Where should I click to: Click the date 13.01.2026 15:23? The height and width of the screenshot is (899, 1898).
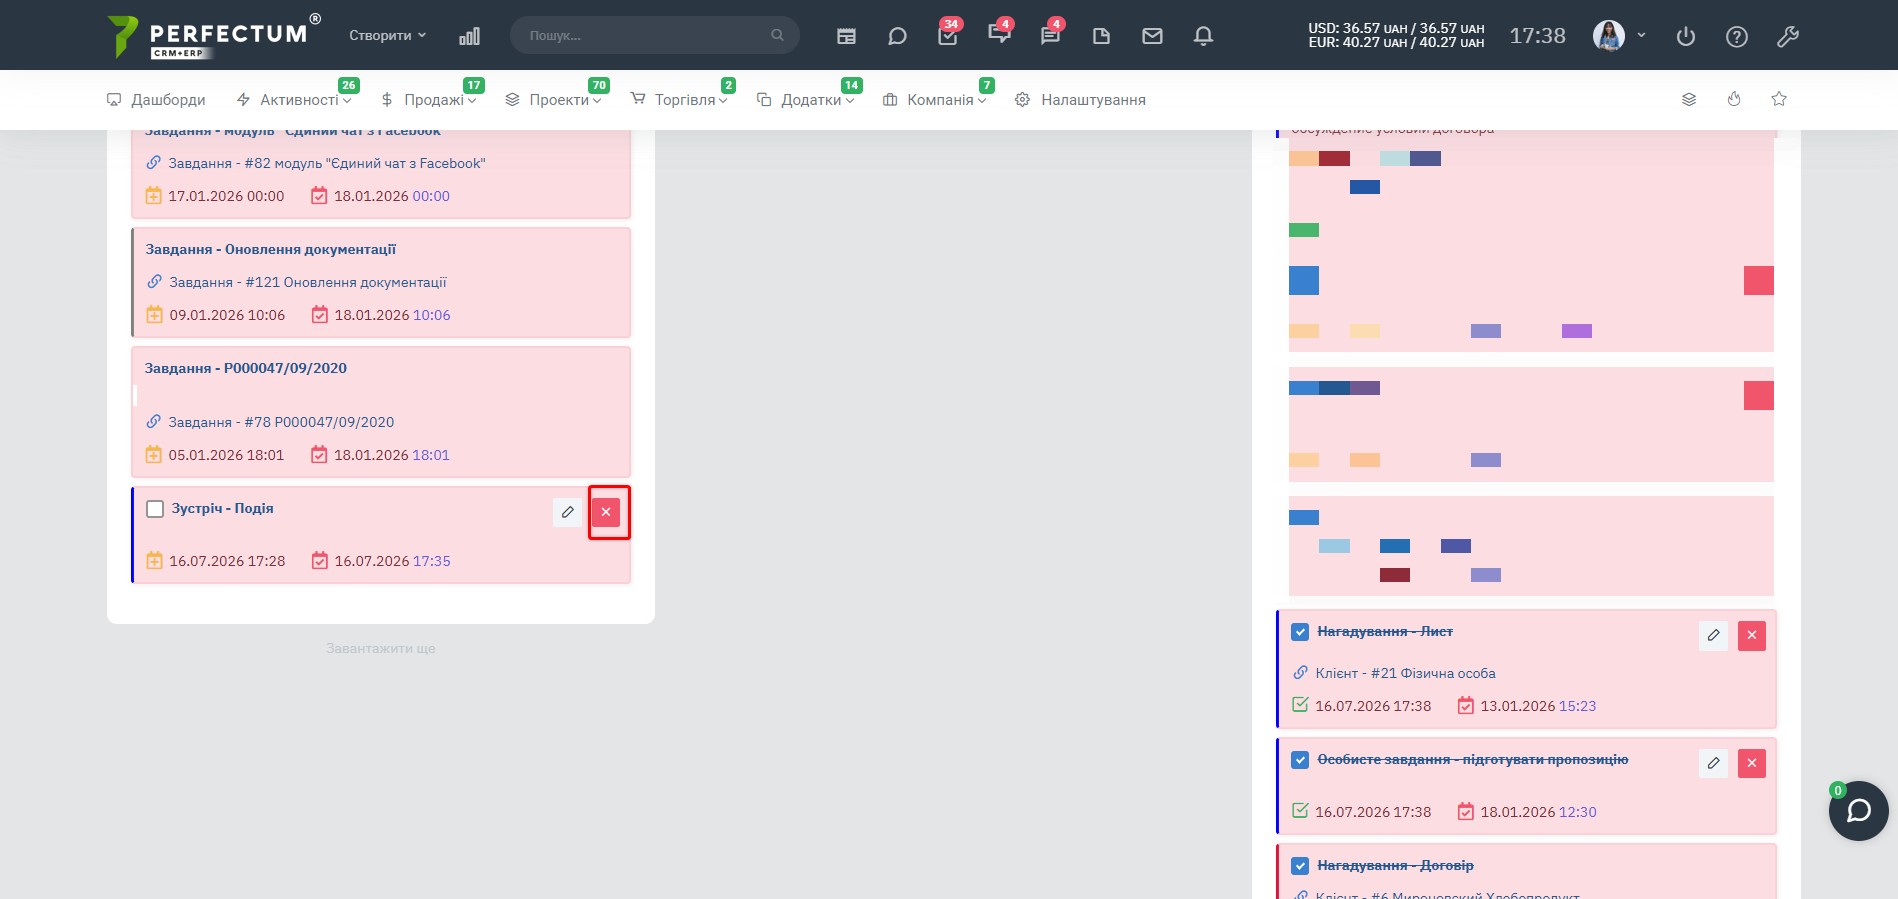[x=1538, y=706]
